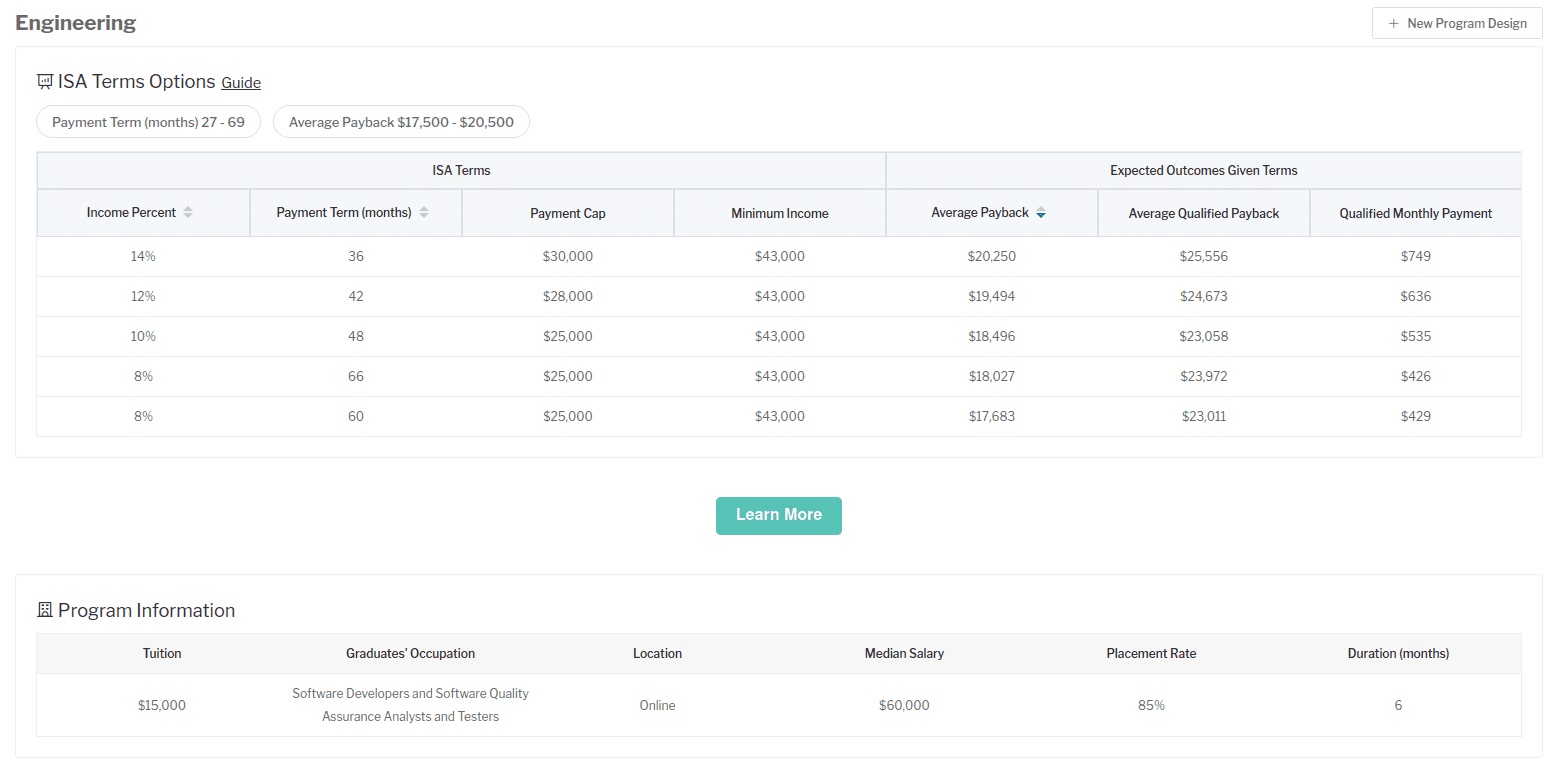Click the sort arrows beside Income Percent

point(188,213)
